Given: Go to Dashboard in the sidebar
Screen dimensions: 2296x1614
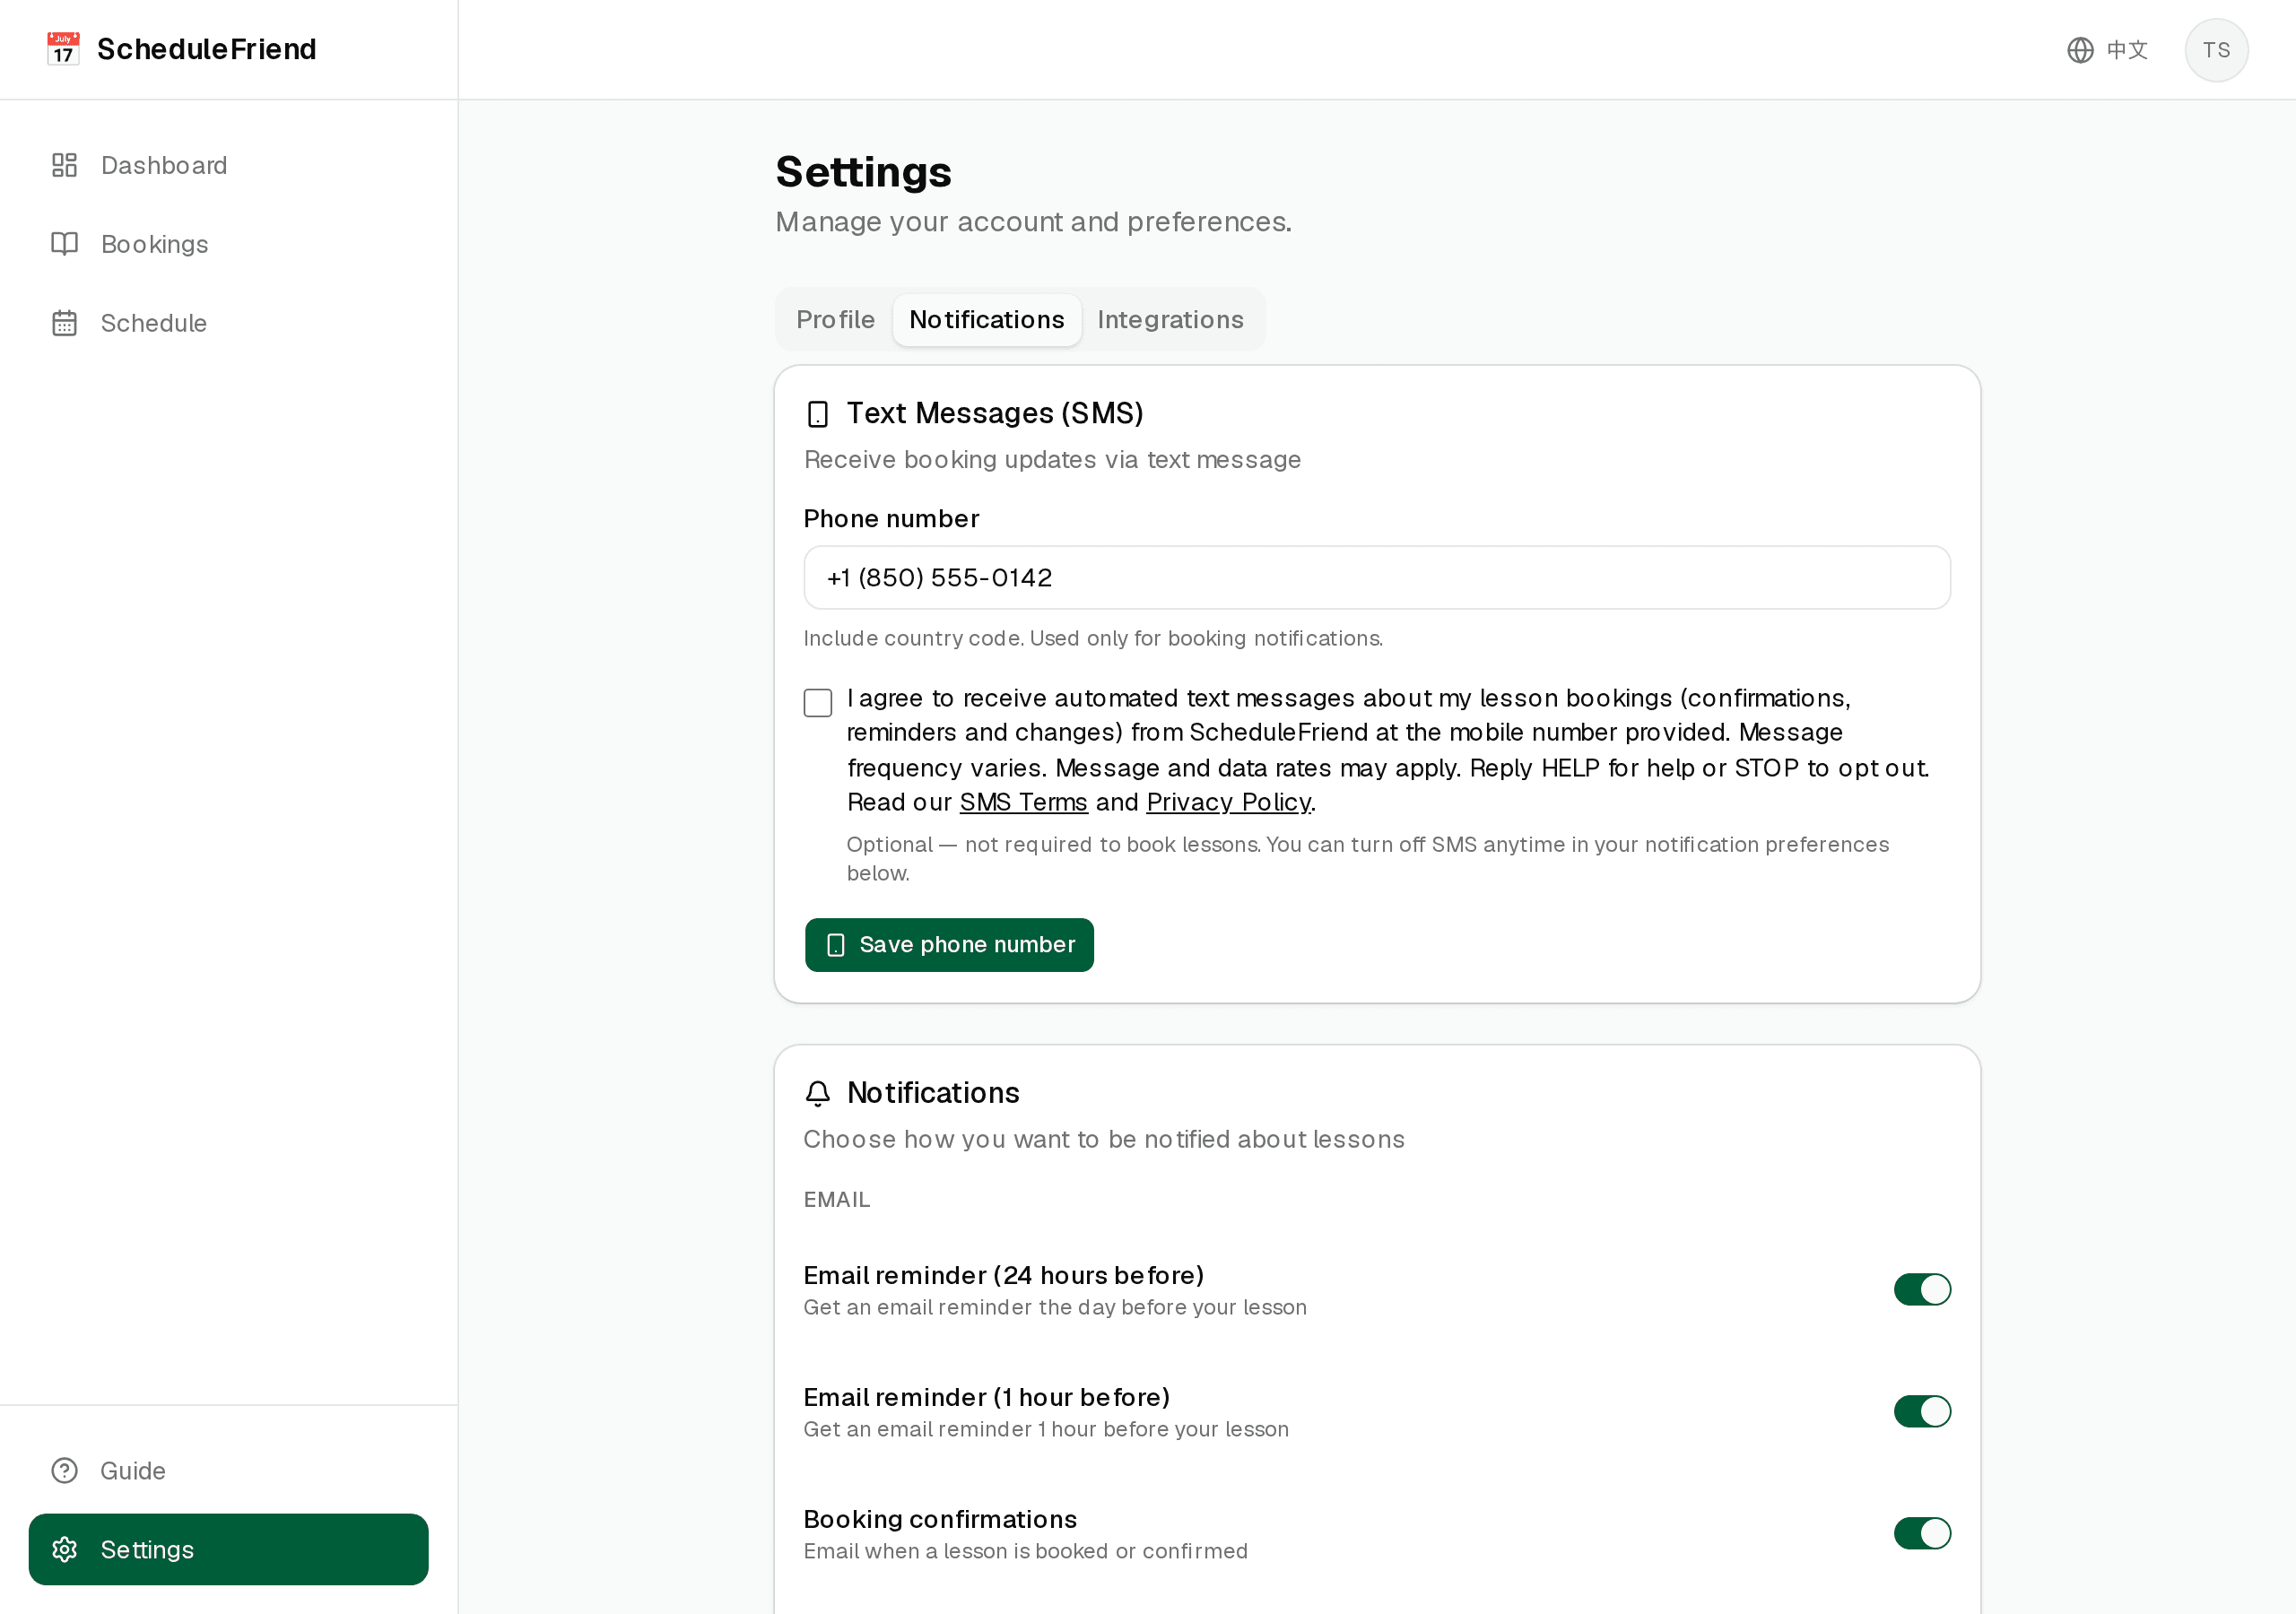Looking at the screenshot, I should coord(229,165).
